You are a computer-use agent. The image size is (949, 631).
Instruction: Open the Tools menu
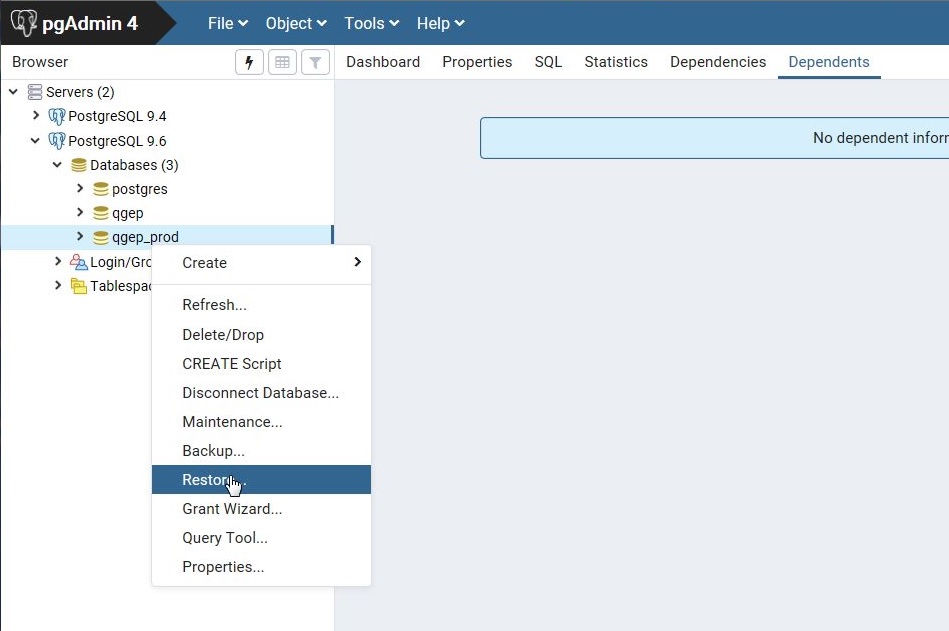coord(367,23)
